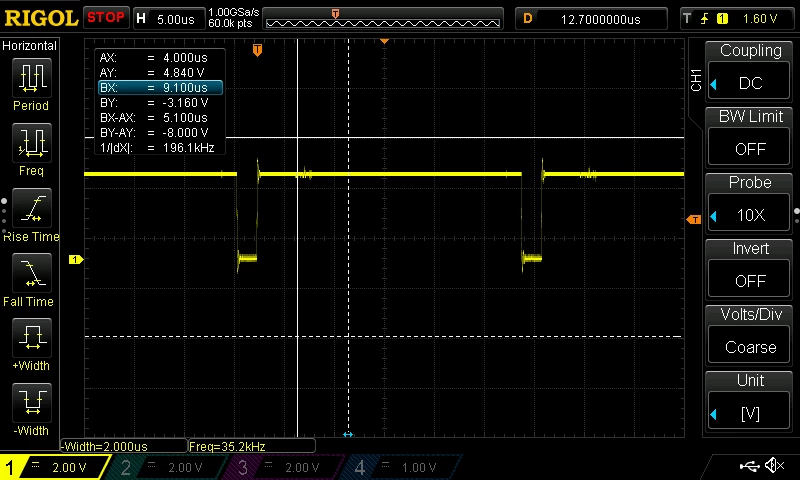800x480 pixels.
Task: Click the horizontal timebase H 5.00us field
Action: pyautogui.click(x=169, y=19)
